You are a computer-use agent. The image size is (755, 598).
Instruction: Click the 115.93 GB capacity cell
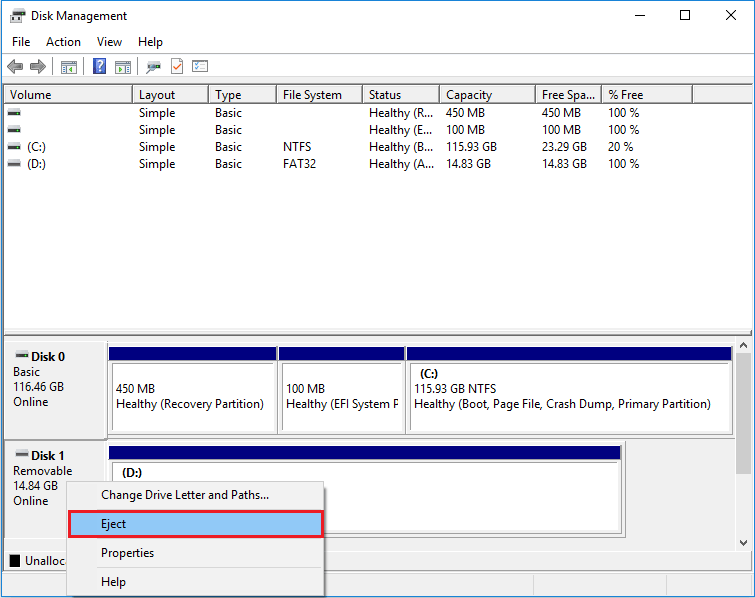pyautogui.click(x=471, y=147)
